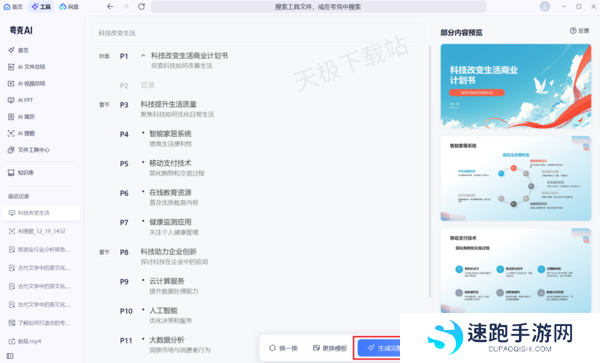This screenshot has height=363, width=600.
Task: Focus the top search field 搜索工具文件
Action: [318, 7]
